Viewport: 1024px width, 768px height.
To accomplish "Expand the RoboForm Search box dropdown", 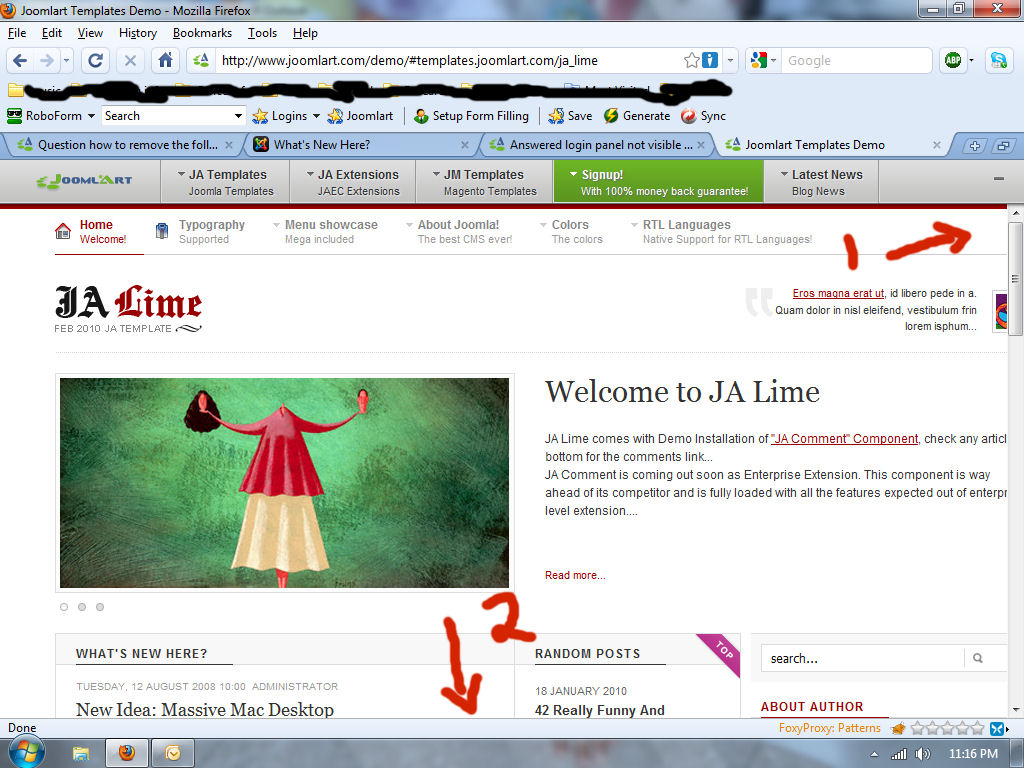I will tap(238, 116).
